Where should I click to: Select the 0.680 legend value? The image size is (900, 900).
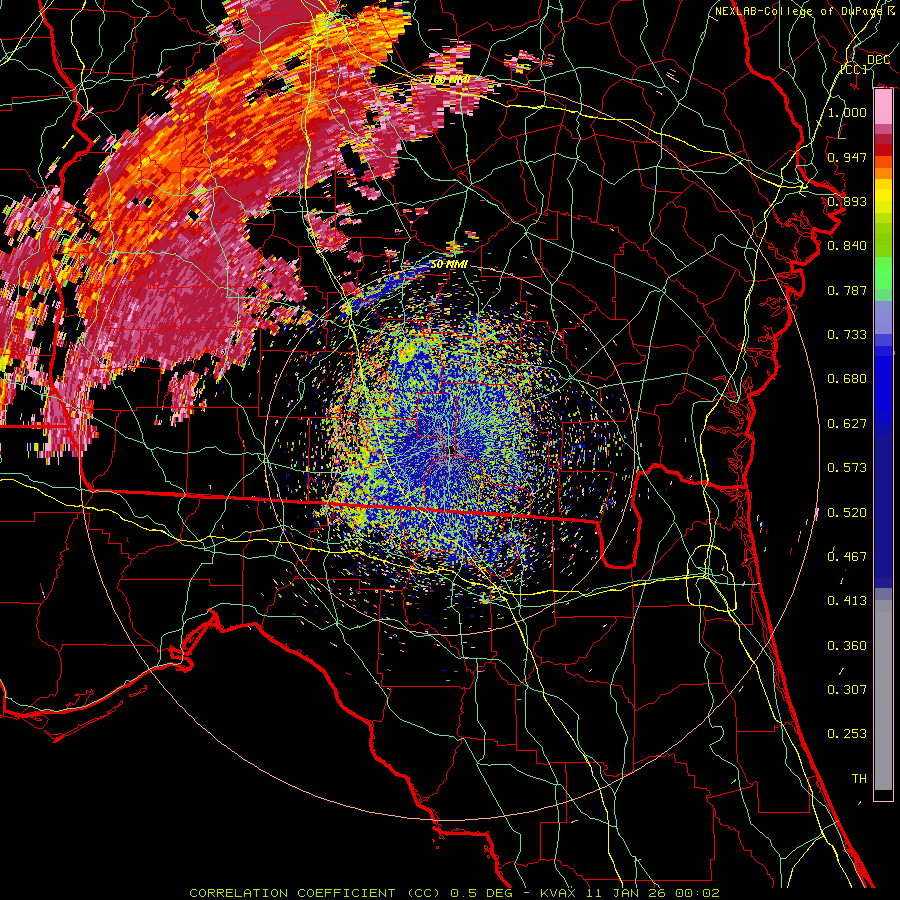(x=847, y=379)
